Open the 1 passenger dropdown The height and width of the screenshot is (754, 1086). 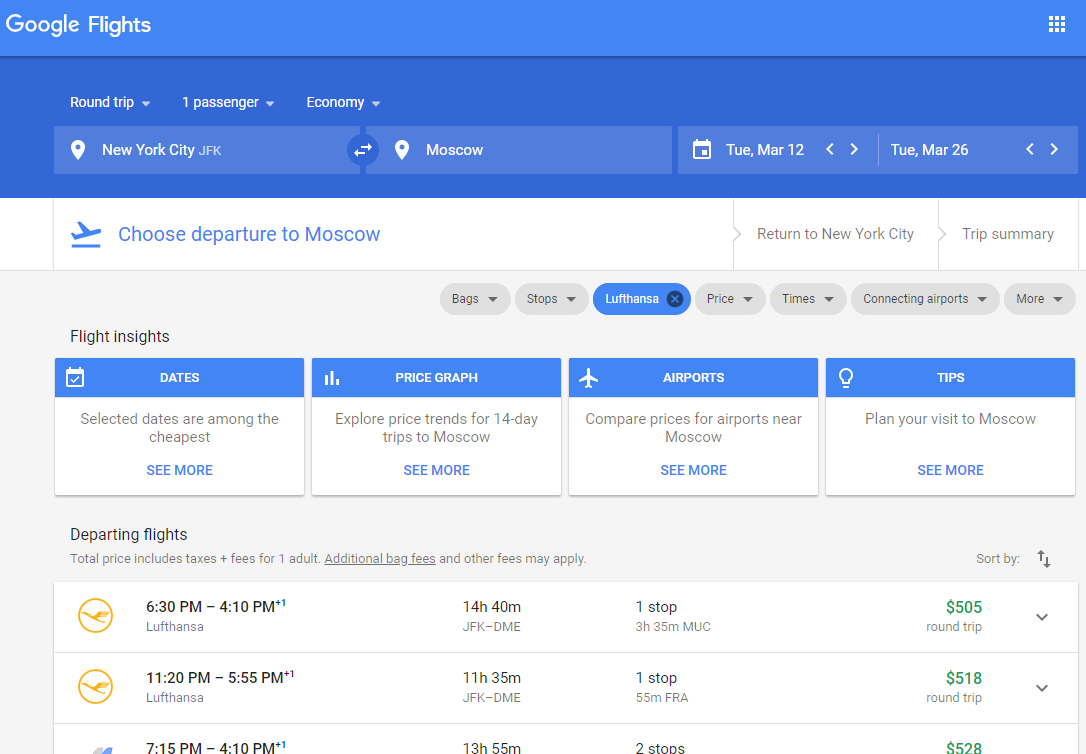click(228, 103)
